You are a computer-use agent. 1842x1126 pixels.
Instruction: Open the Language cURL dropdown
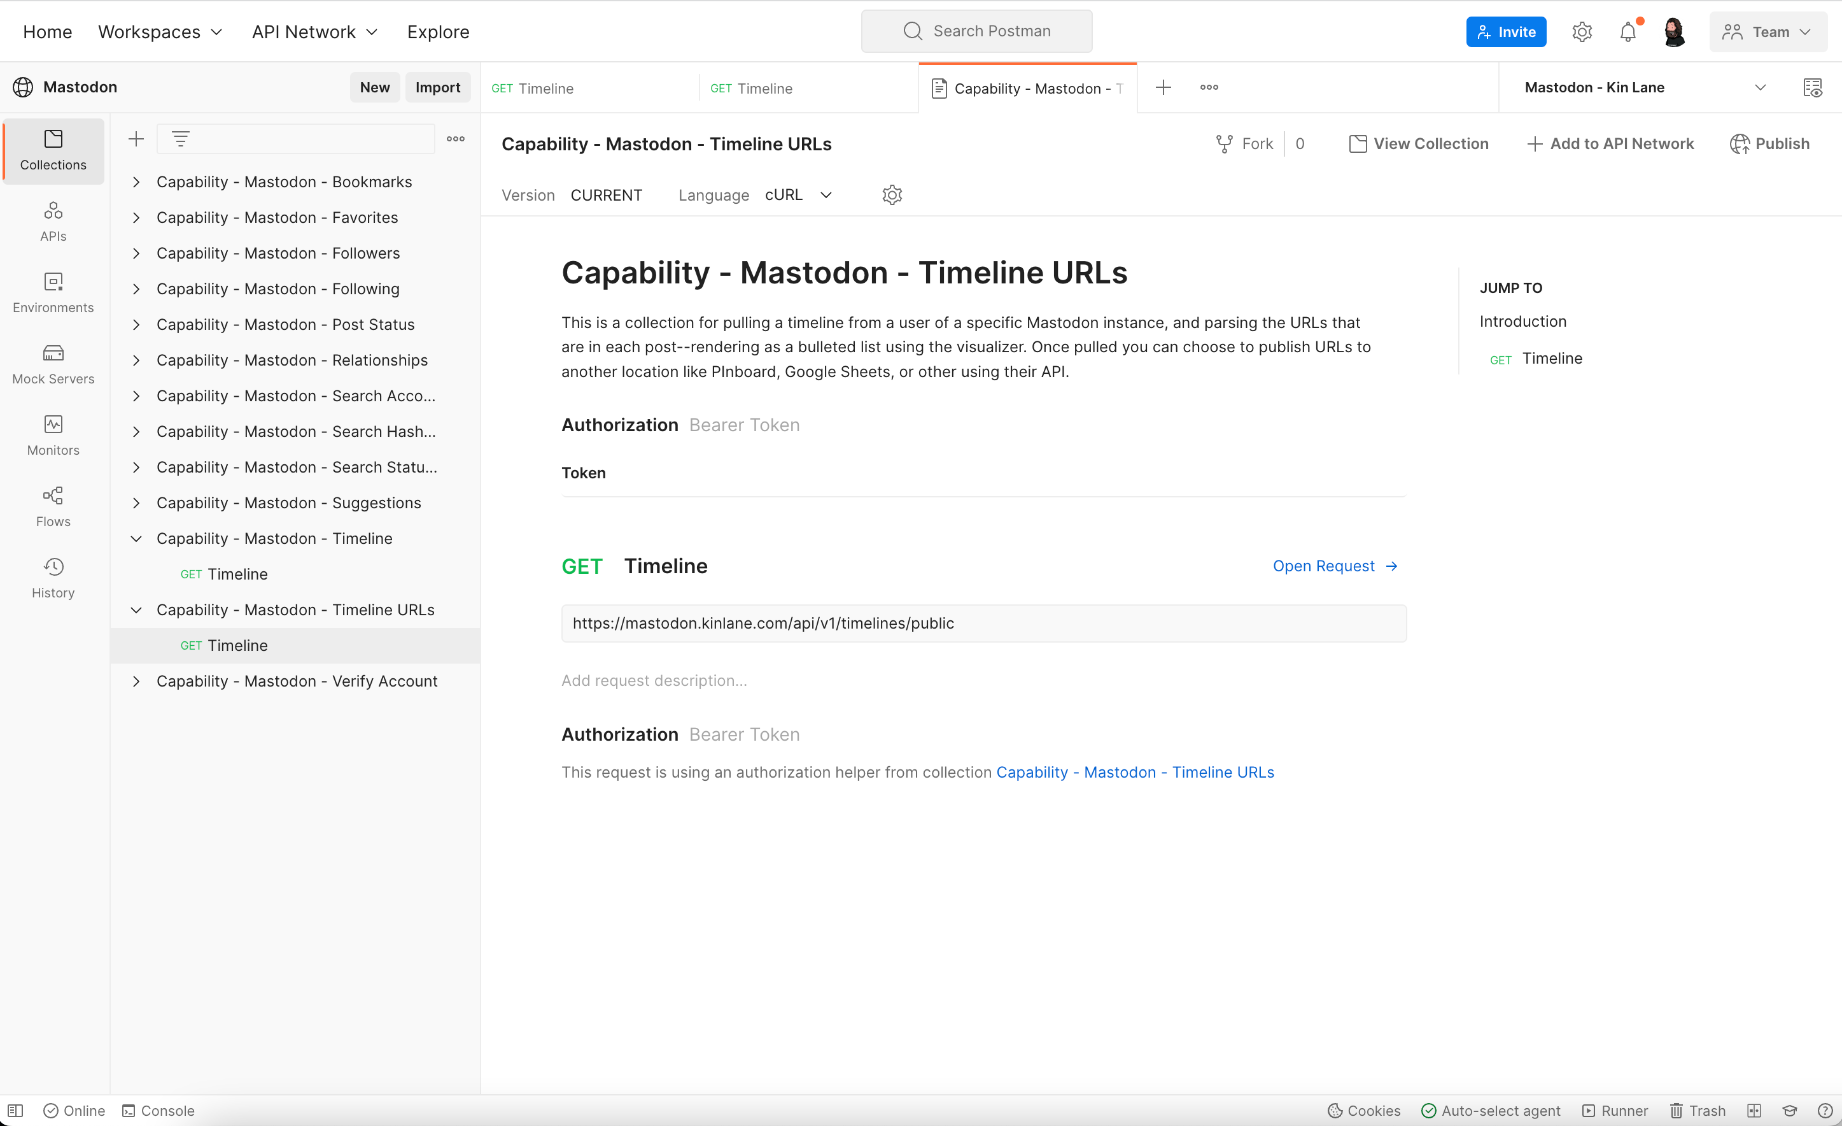pos(799,195)
